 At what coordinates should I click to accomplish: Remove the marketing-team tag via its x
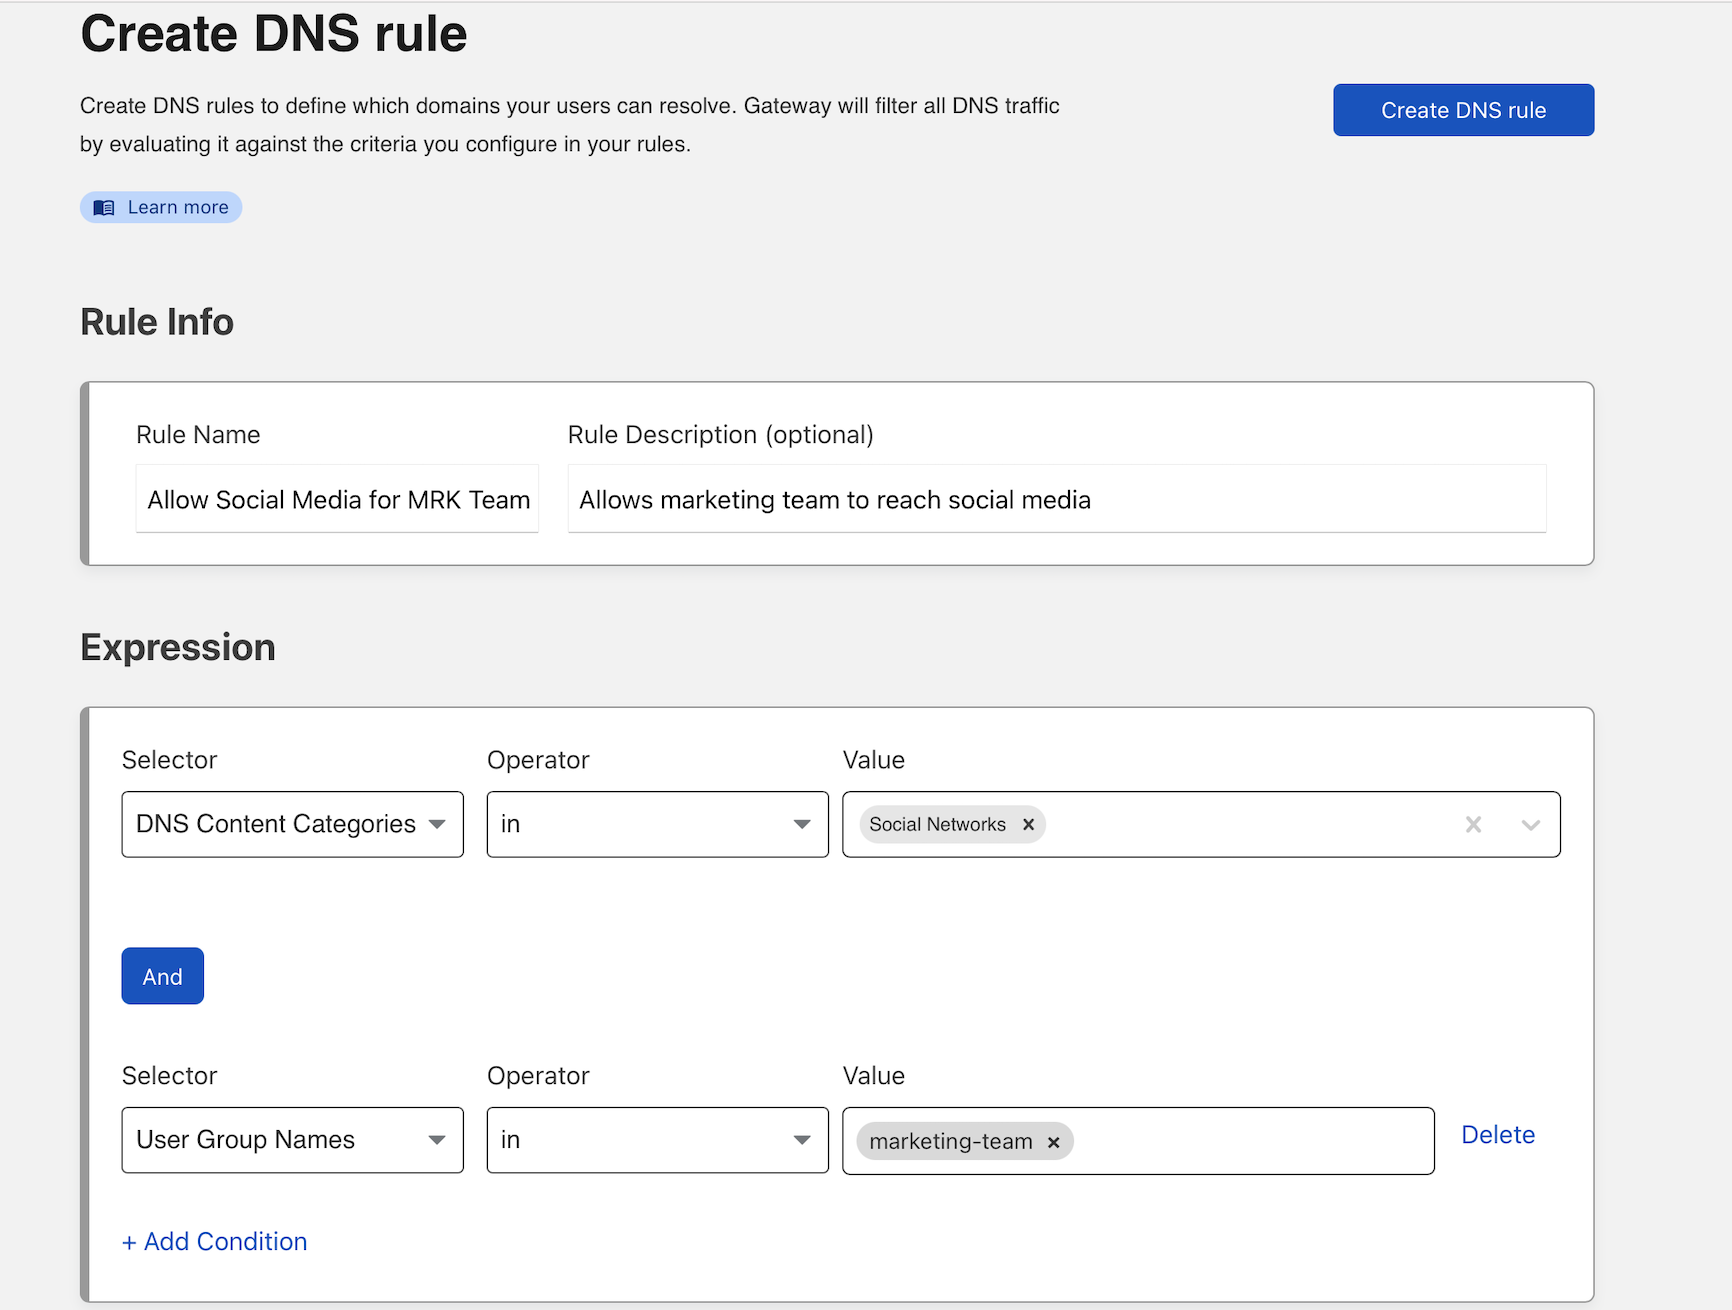coord(1053,1142)
